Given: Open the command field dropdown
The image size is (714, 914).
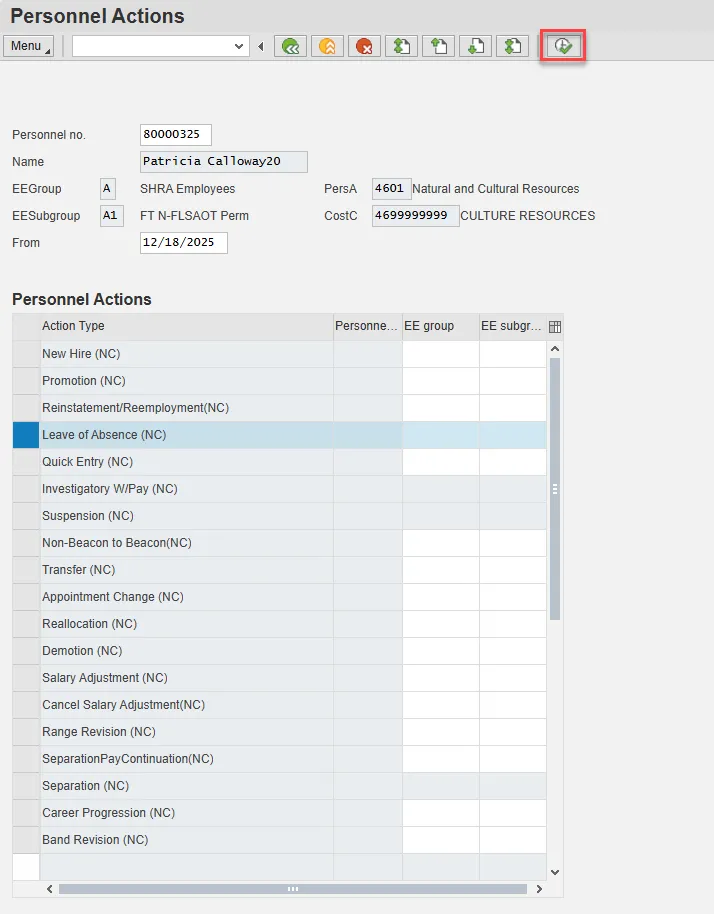Looking at the screenshot, I should tap(238, 46).
